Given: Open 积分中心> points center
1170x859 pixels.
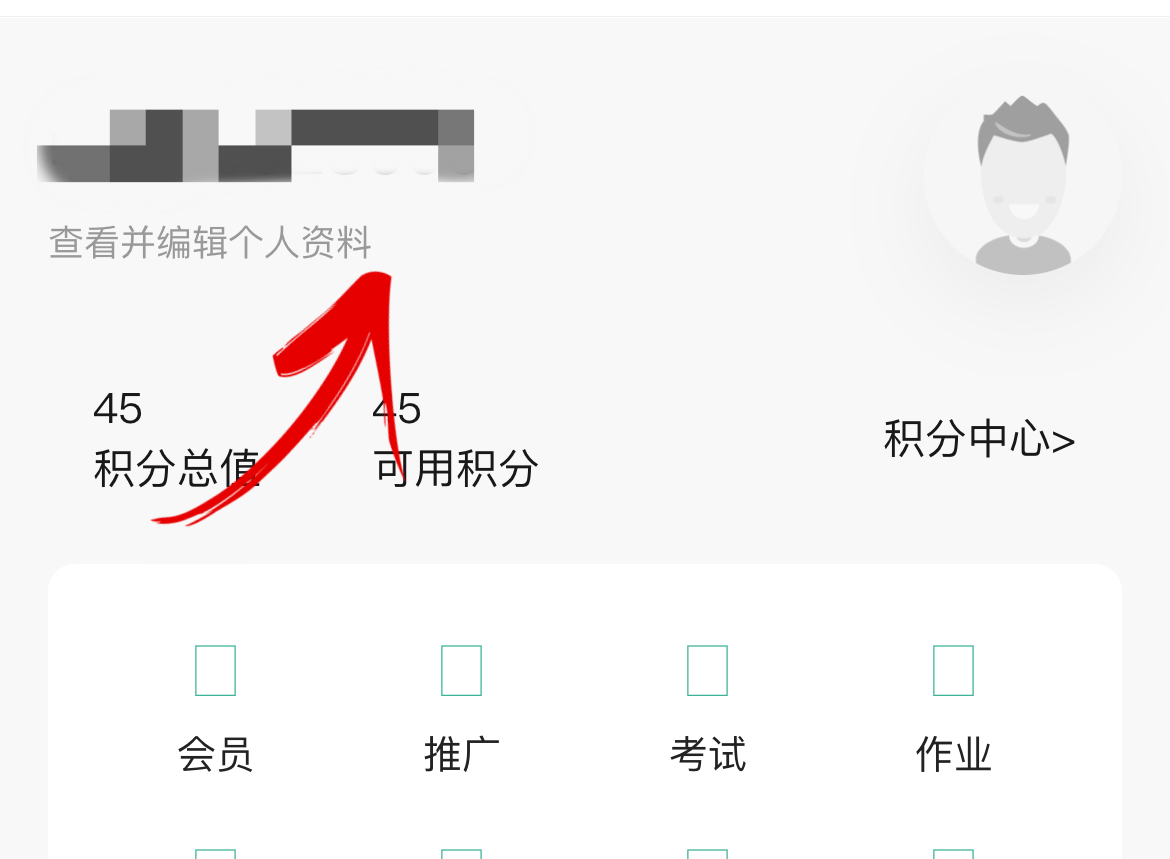Looking at the screenshot, I should pos(979,439).
